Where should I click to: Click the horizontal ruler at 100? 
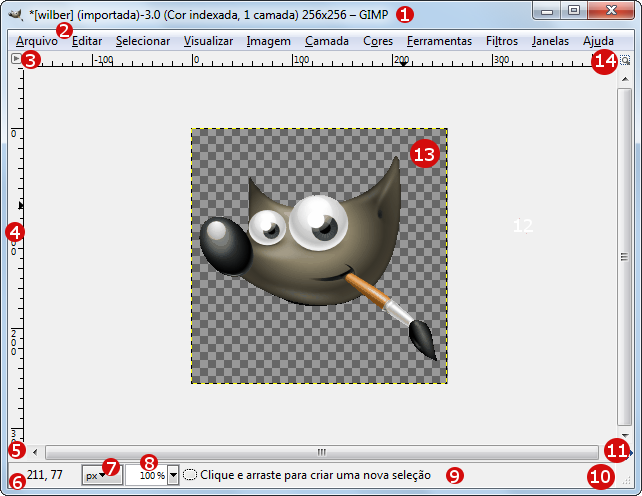point(301,60)
